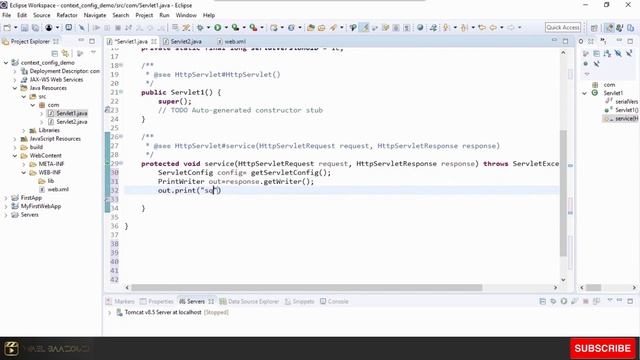This screenshot has width=640, height=360.
Task: Open Project Explorer view menu arrow
Action: [x=93, y=53]
